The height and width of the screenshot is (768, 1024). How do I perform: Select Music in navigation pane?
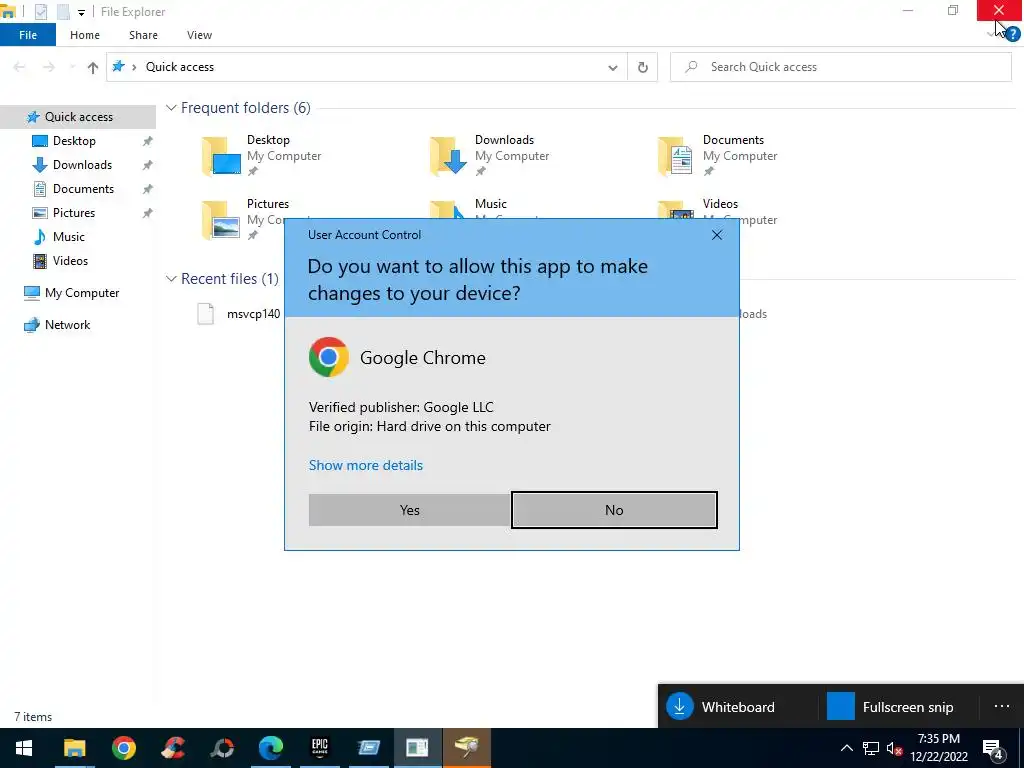pyautogui.click(x=69, y=236)
